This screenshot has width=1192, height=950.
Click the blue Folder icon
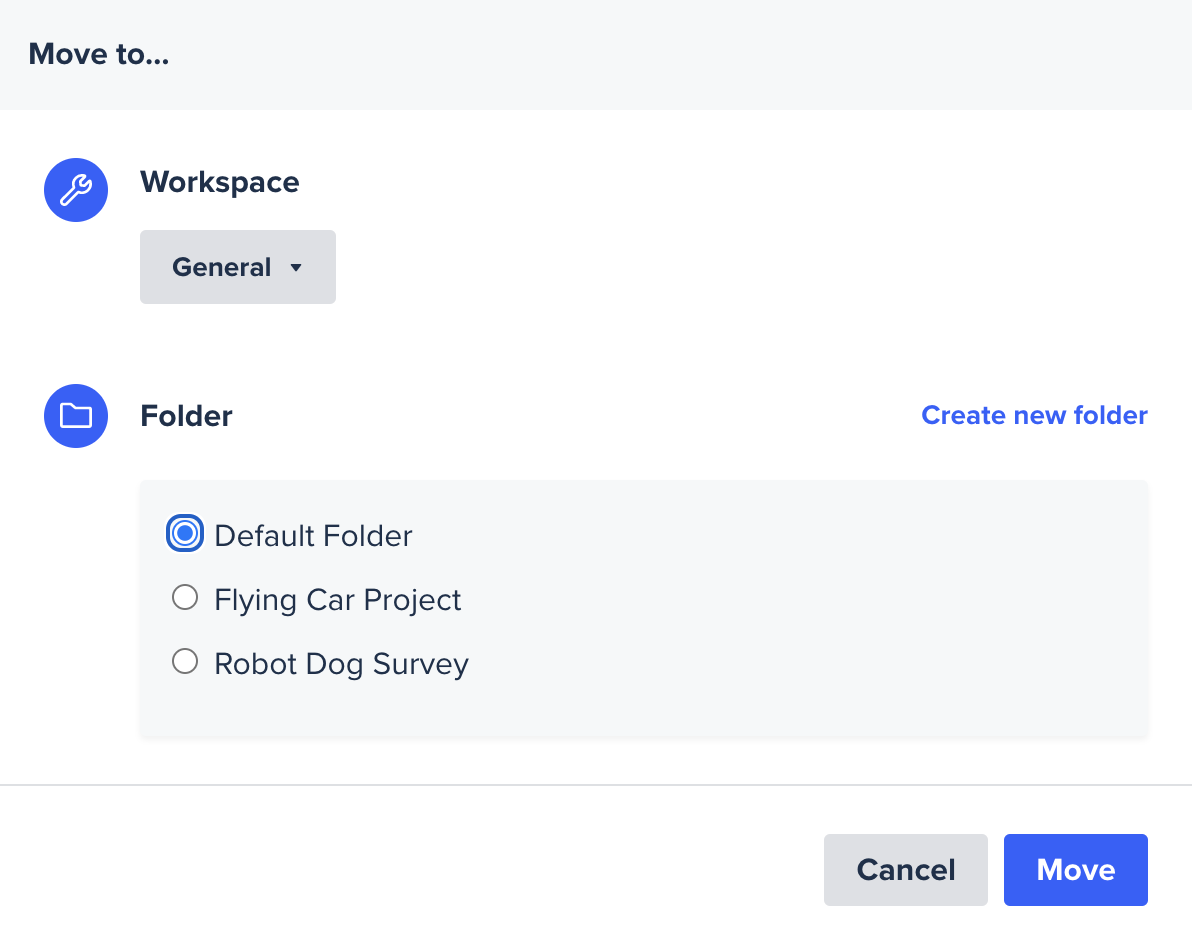pos(76,416)
